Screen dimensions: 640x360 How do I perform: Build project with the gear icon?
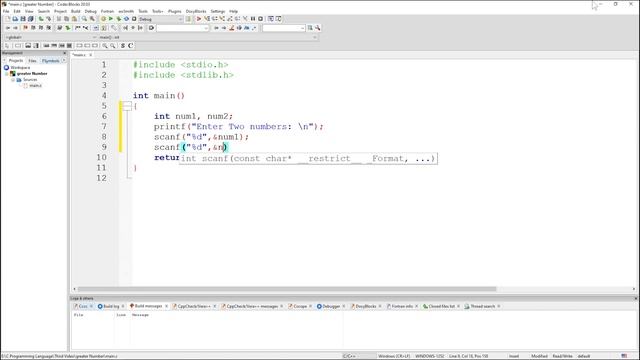(103, 19)
